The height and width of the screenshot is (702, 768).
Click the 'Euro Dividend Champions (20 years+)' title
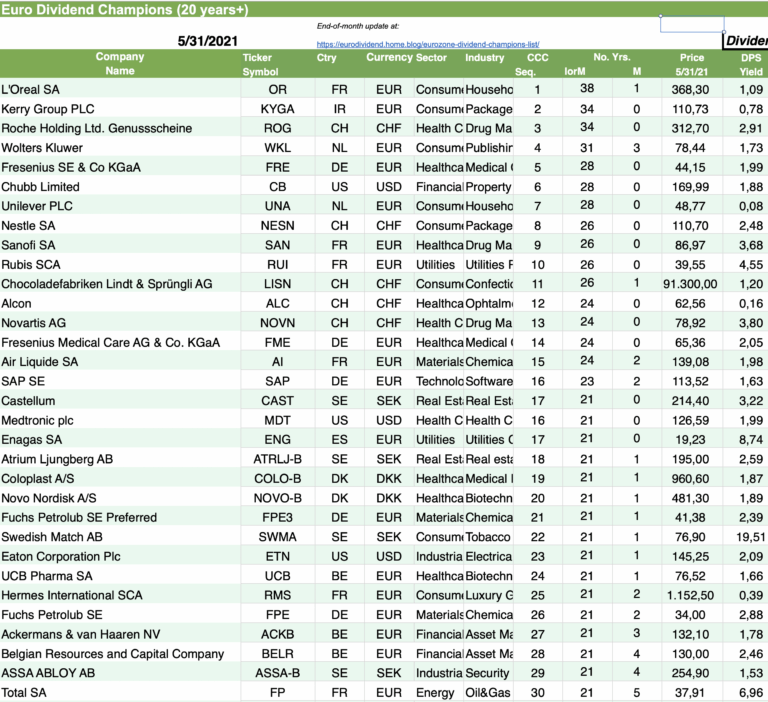pos(124,9)
